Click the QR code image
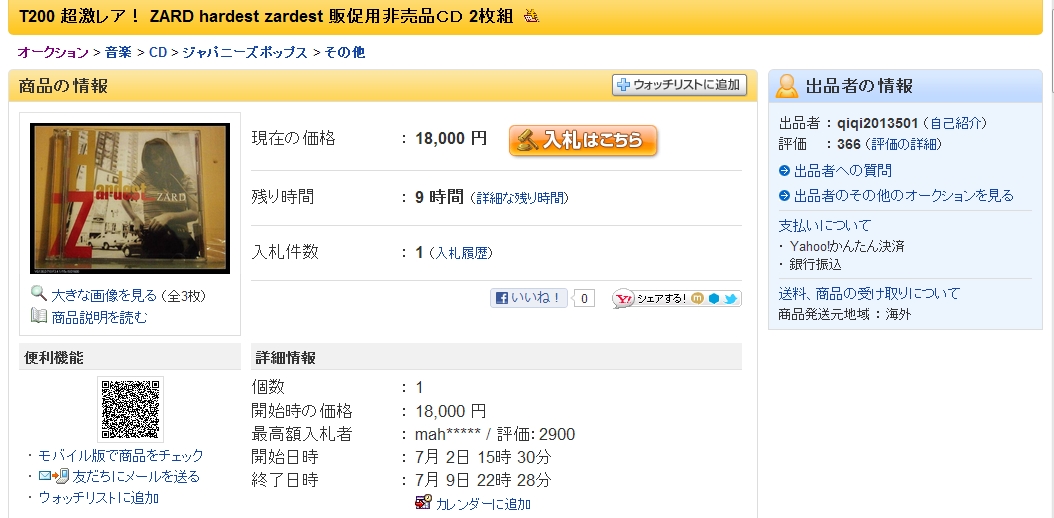Screen dimensions: 1054x518 coord(130,410)
